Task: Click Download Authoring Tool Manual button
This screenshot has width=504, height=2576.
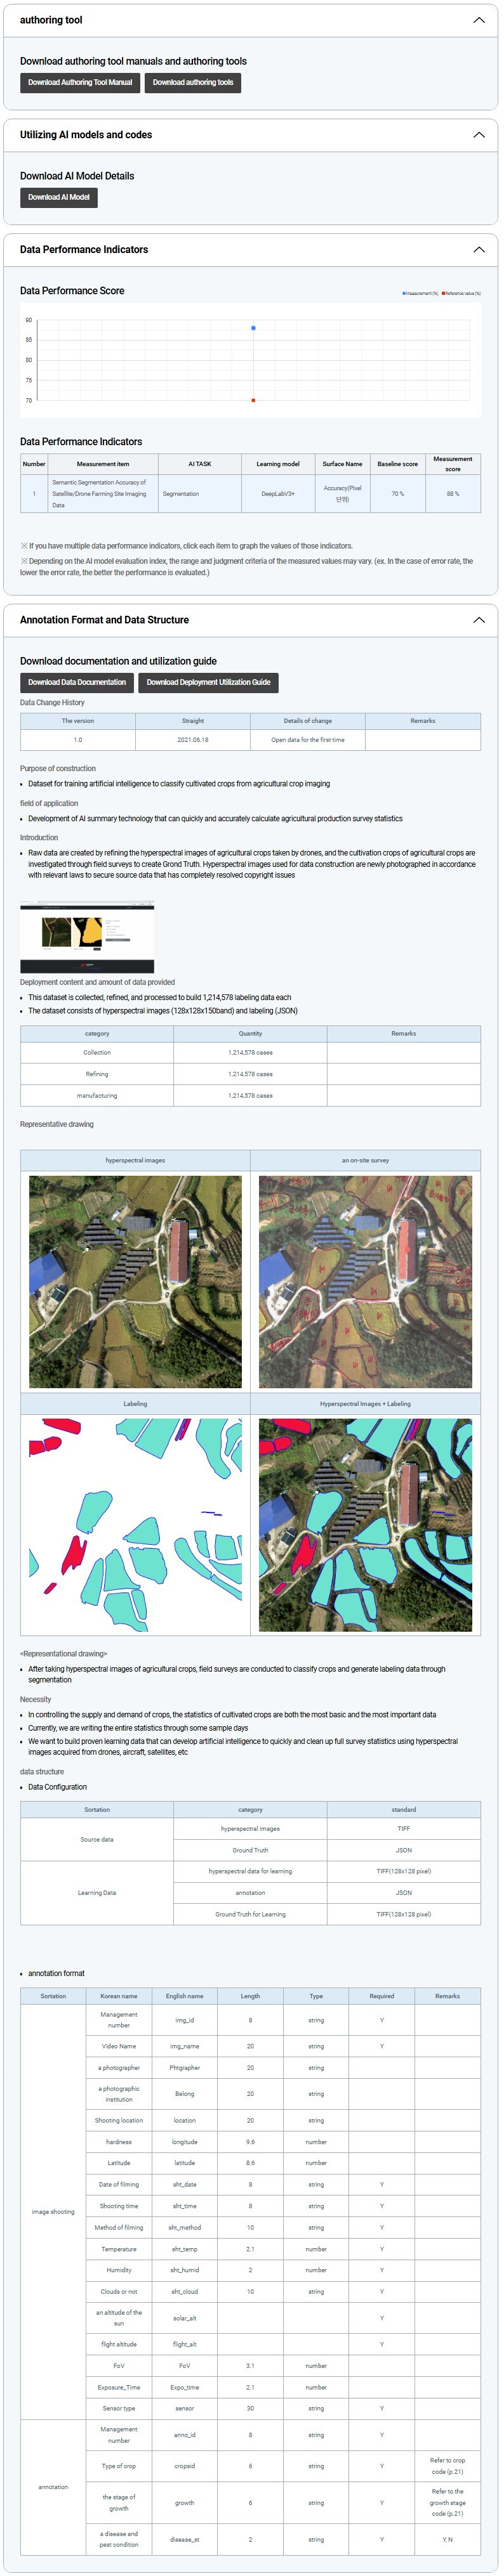Action: point(80,83)
